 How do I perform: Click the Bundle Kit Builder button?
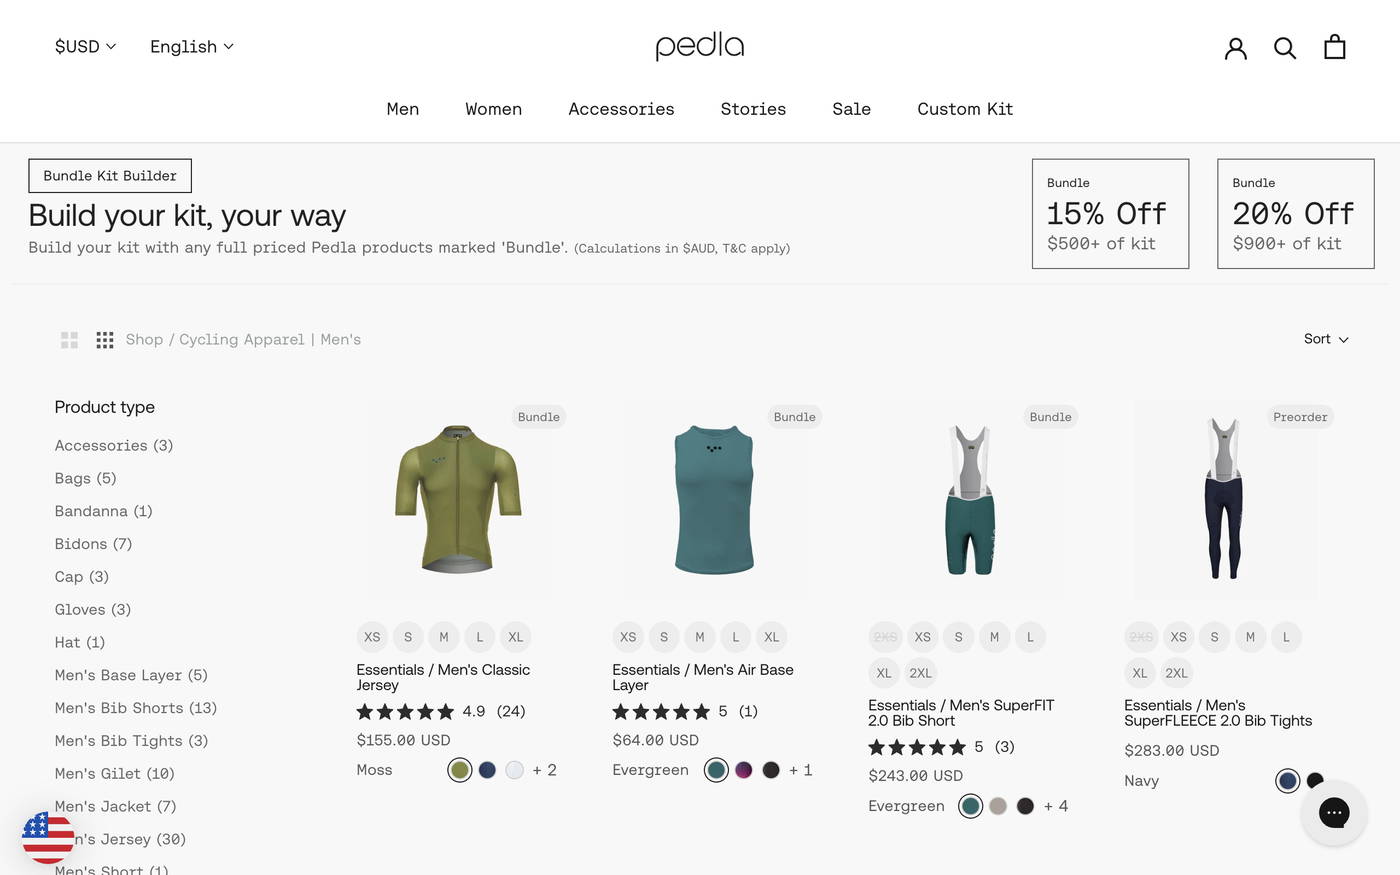click(x=110, y=175)
